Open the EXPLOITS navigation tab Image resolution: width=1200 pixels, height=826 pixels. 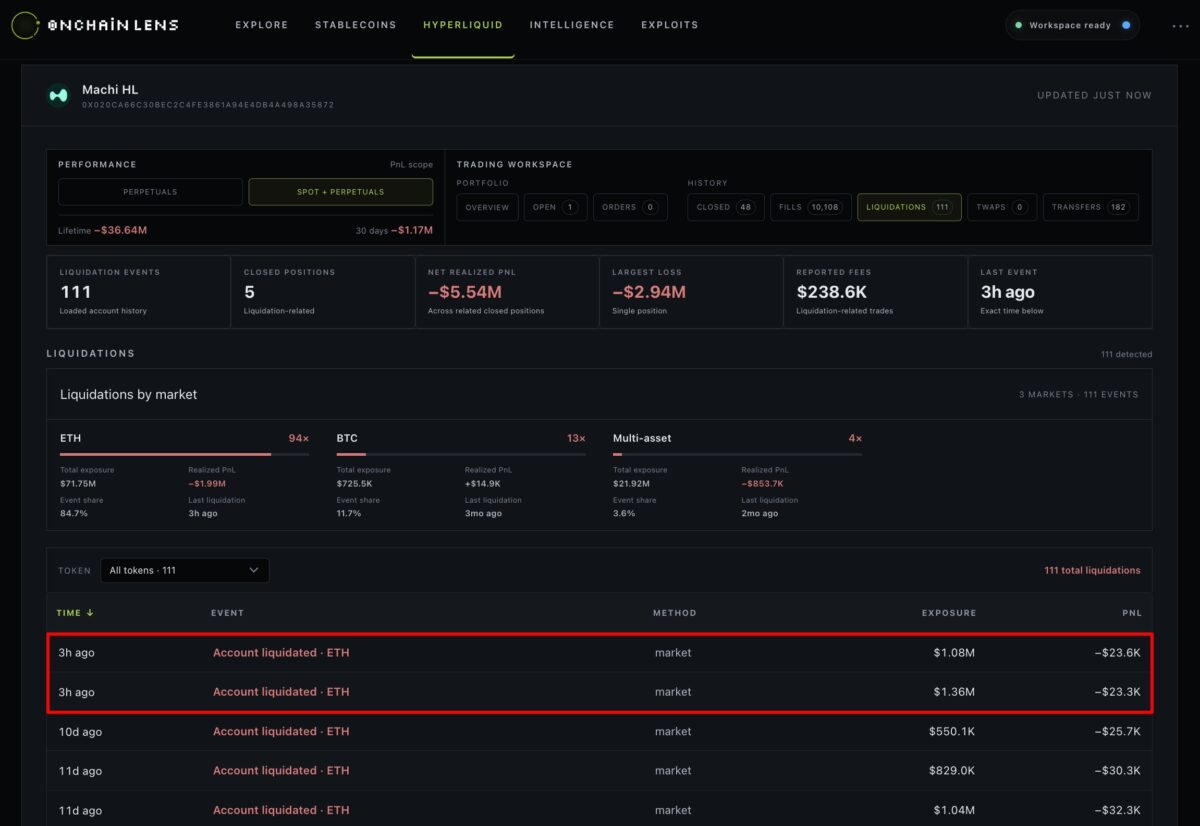coord(670,25)
